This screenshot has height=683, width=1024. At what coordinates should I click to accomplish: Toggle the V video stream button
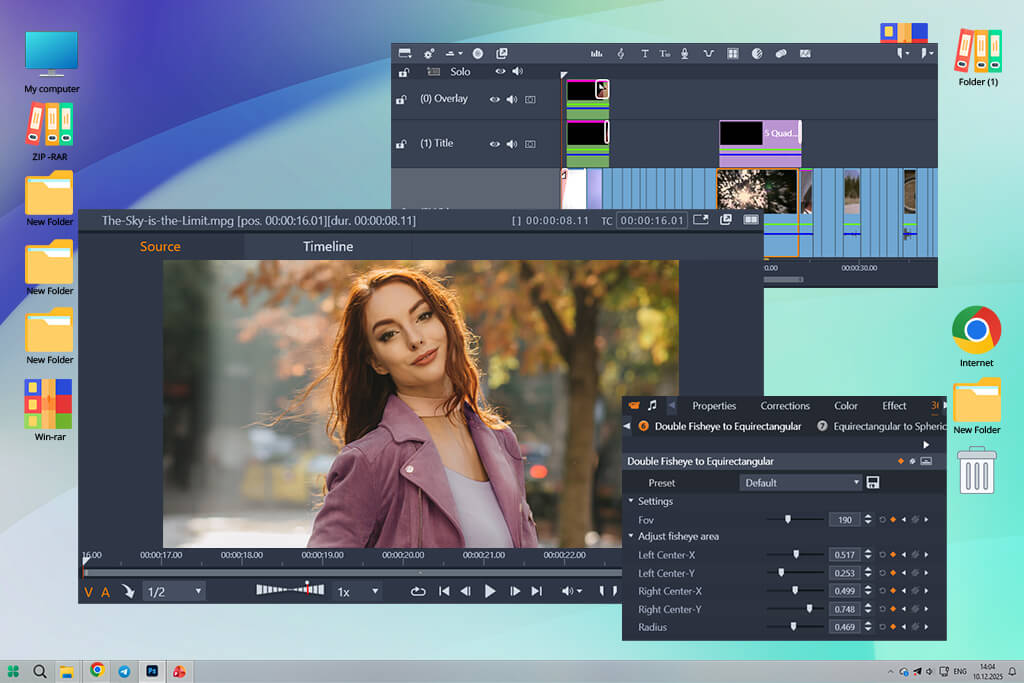click(x=89, y=592)
